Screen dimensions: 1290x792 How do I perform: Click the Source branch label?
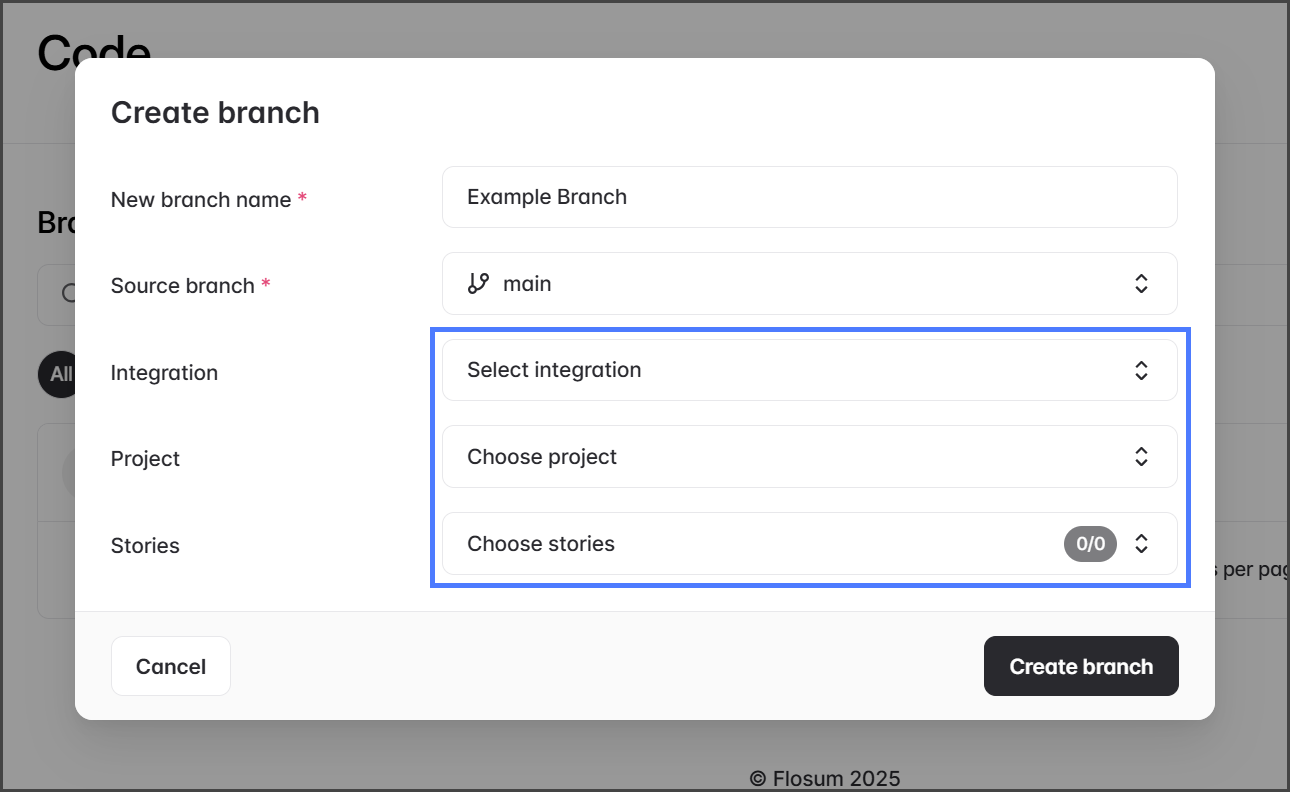pyautogui.click(x=183, y=286)
